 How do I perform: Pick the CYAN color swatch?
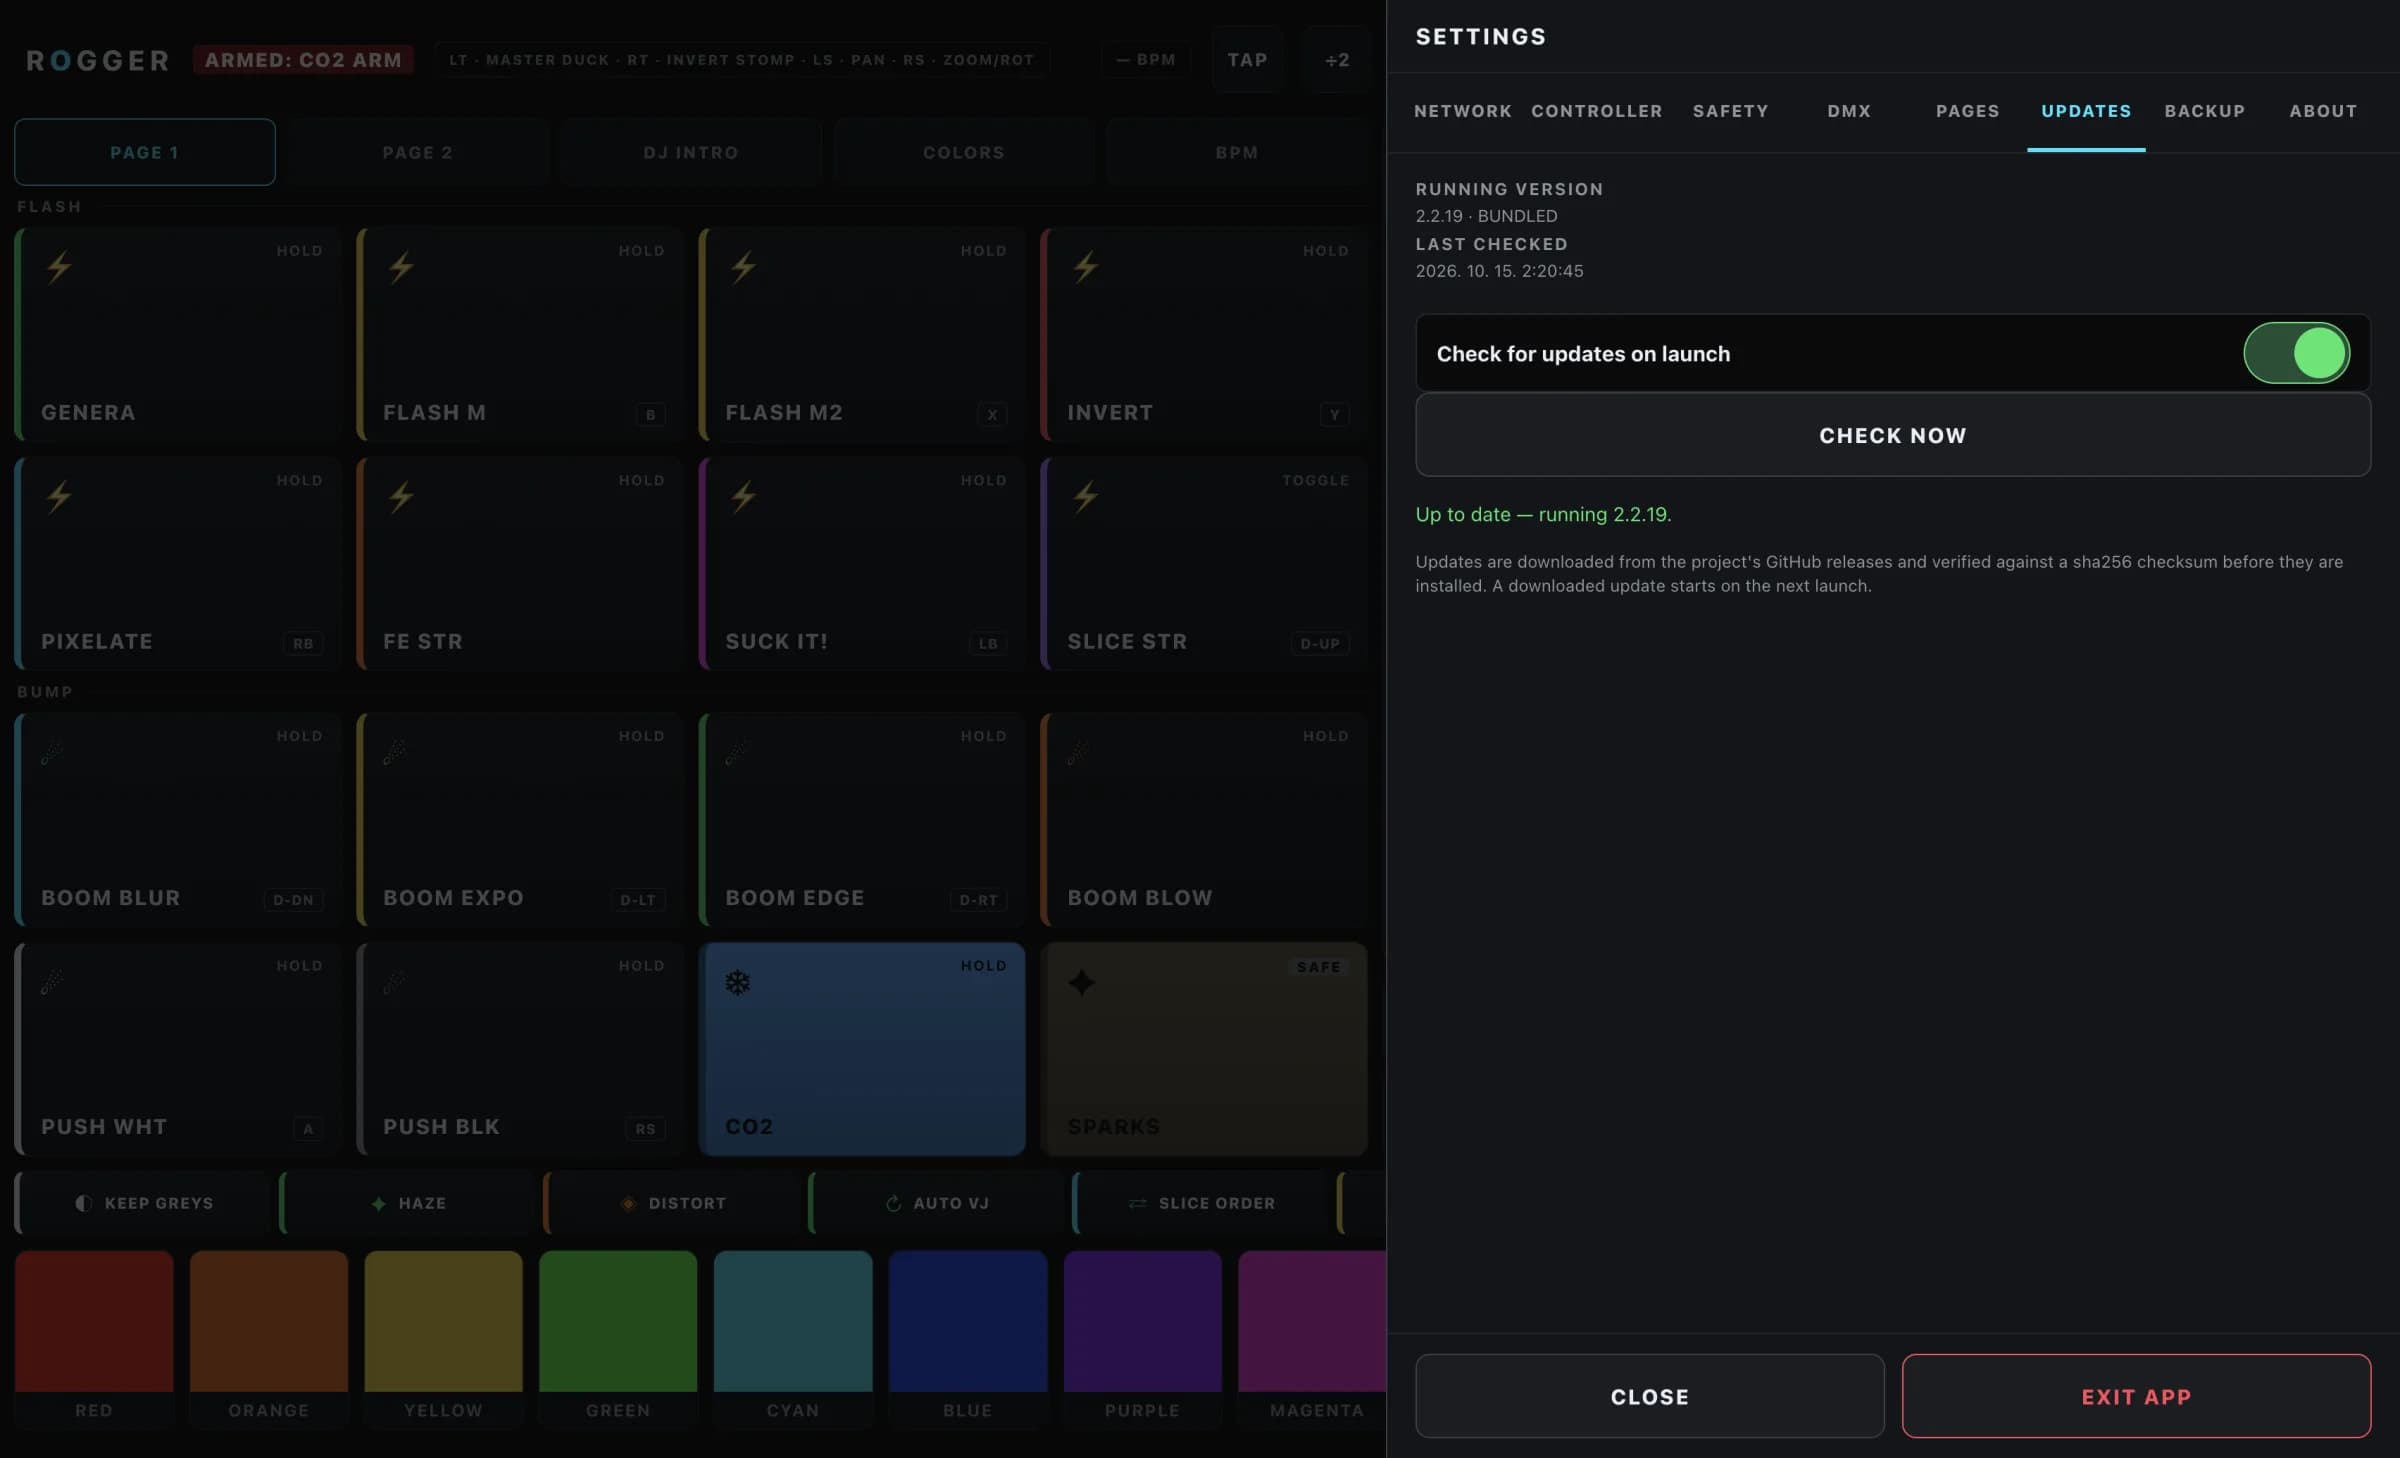point(793,1338)
